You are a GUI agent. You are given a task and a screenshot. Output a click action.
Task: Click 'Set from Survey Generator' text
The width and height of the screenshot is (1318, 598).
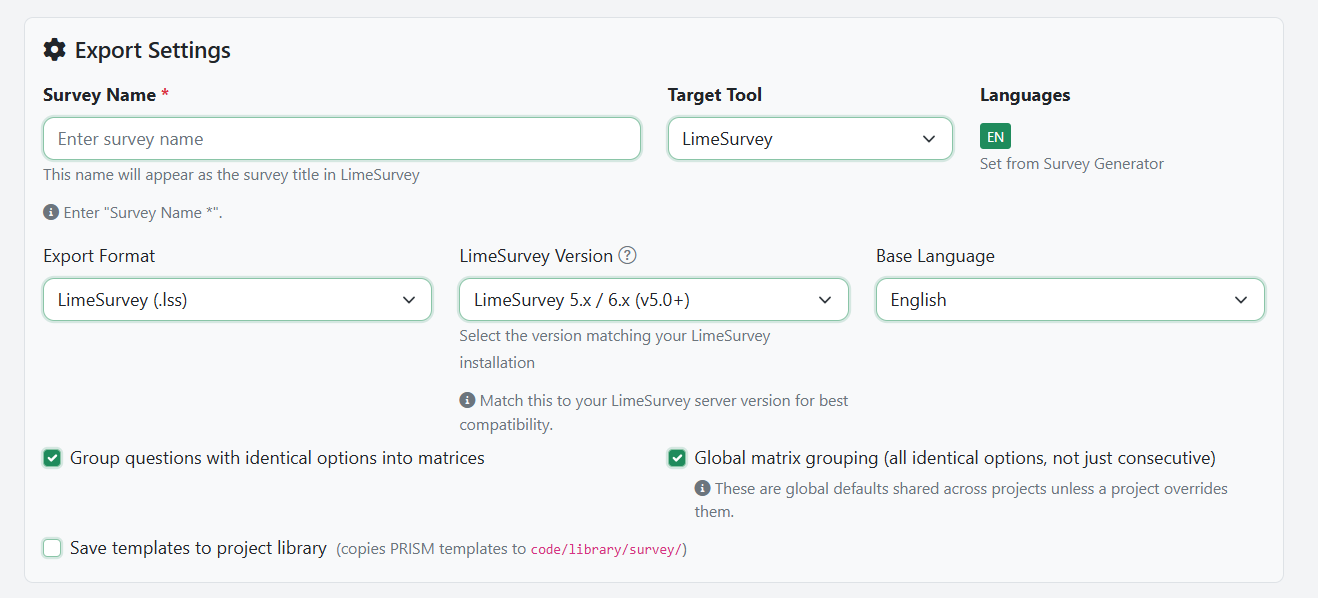(x=1072, y=164)
